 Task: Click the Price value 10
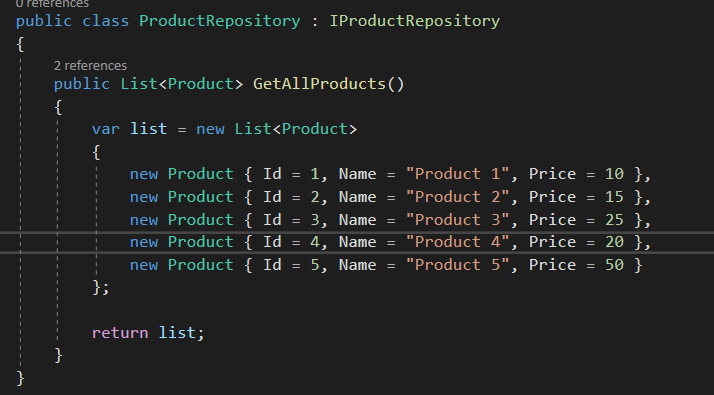(614, 174)
